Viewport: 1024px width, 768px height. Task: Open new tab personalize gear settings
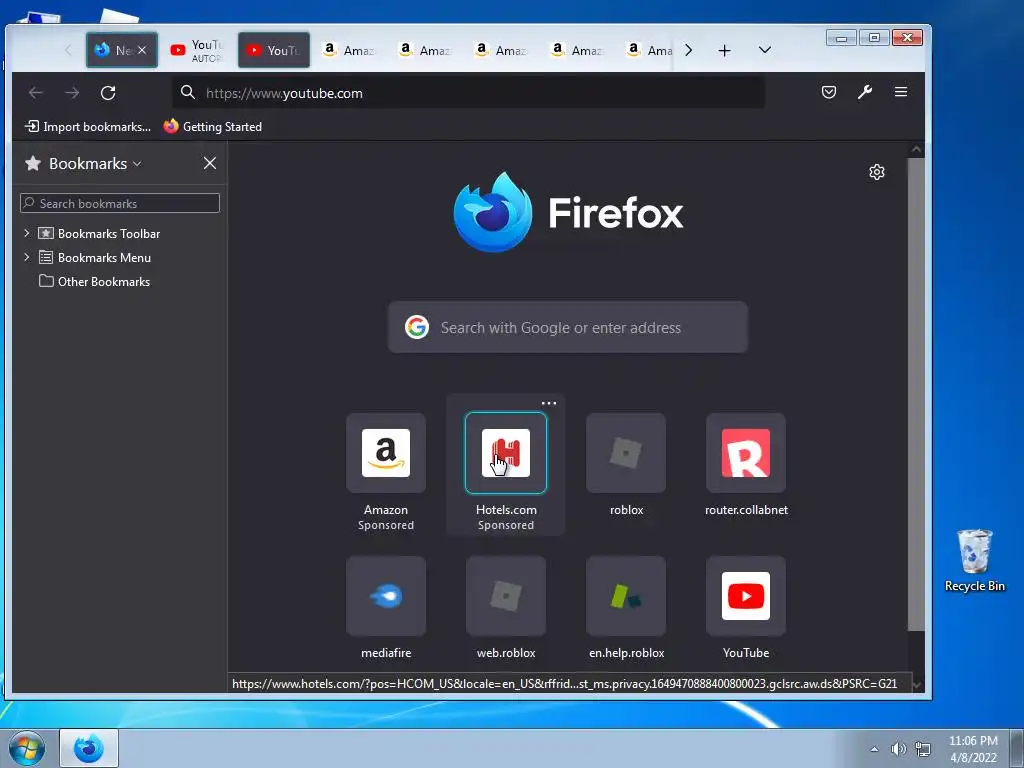click(876, 172)
